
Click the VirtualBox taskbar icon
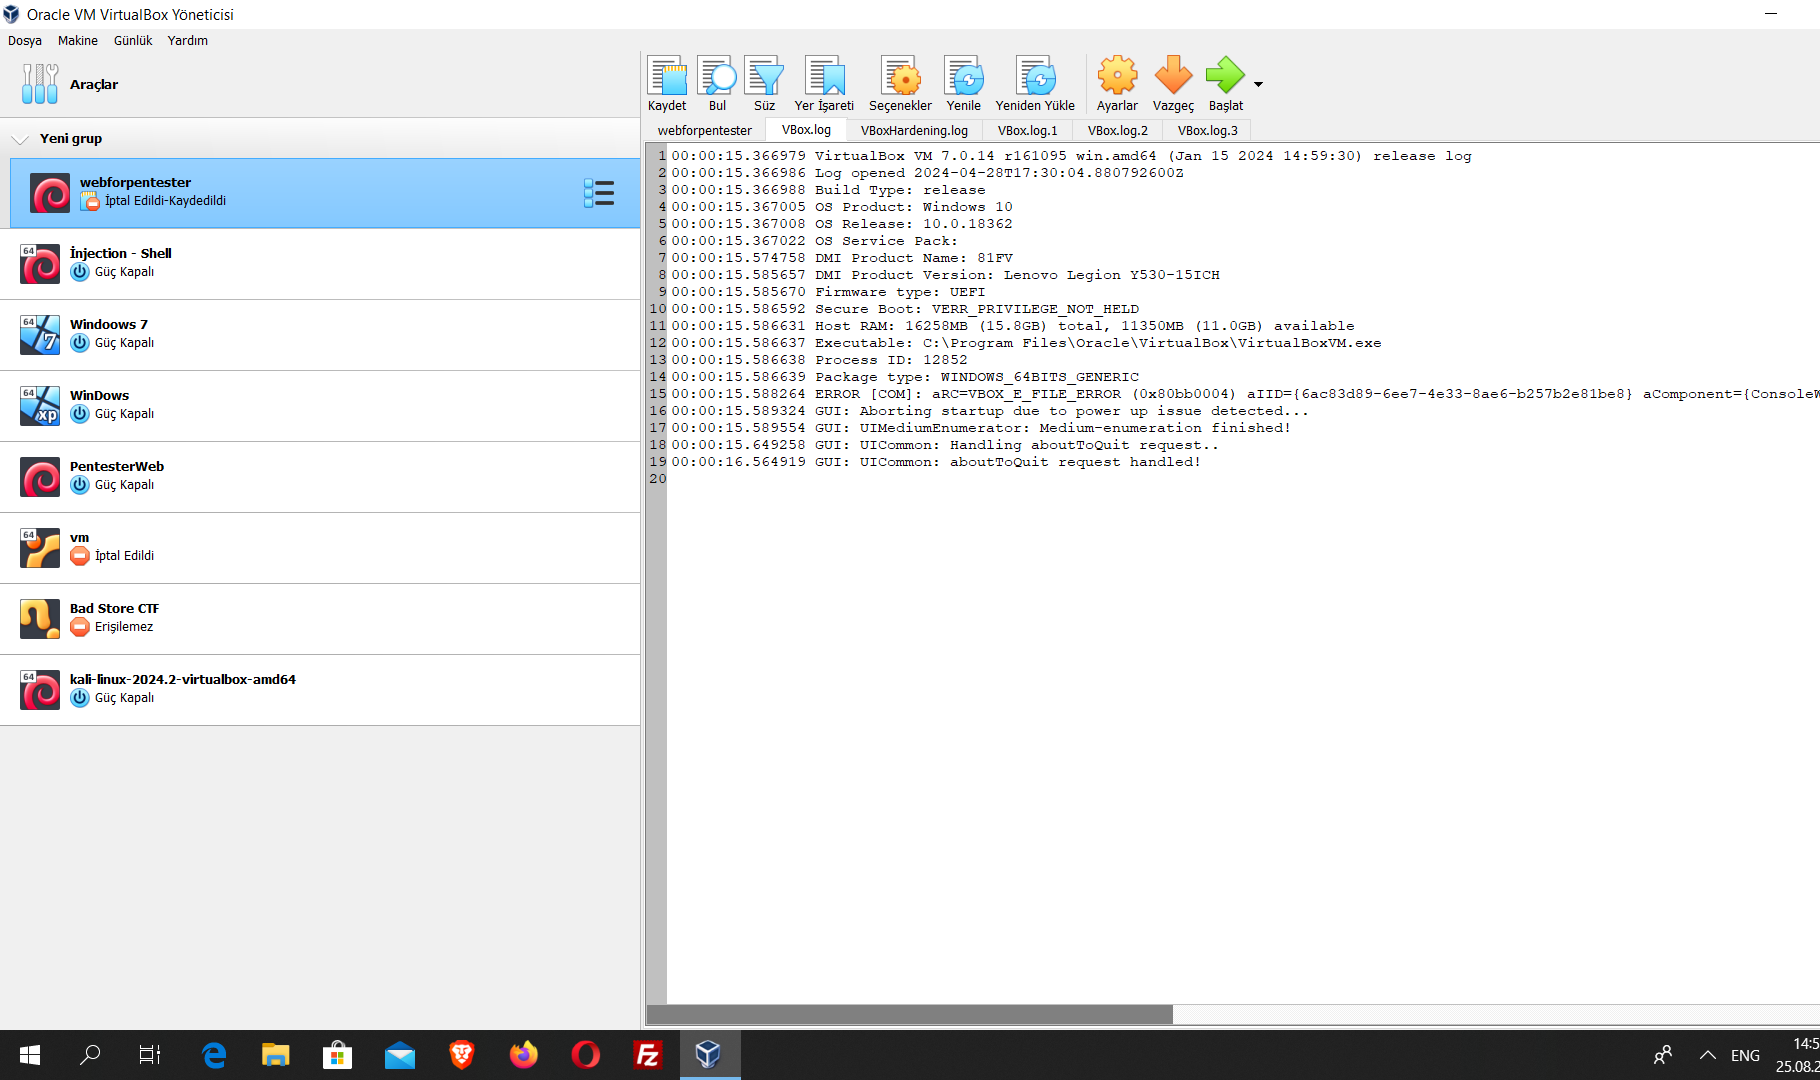coord(710,1055)
